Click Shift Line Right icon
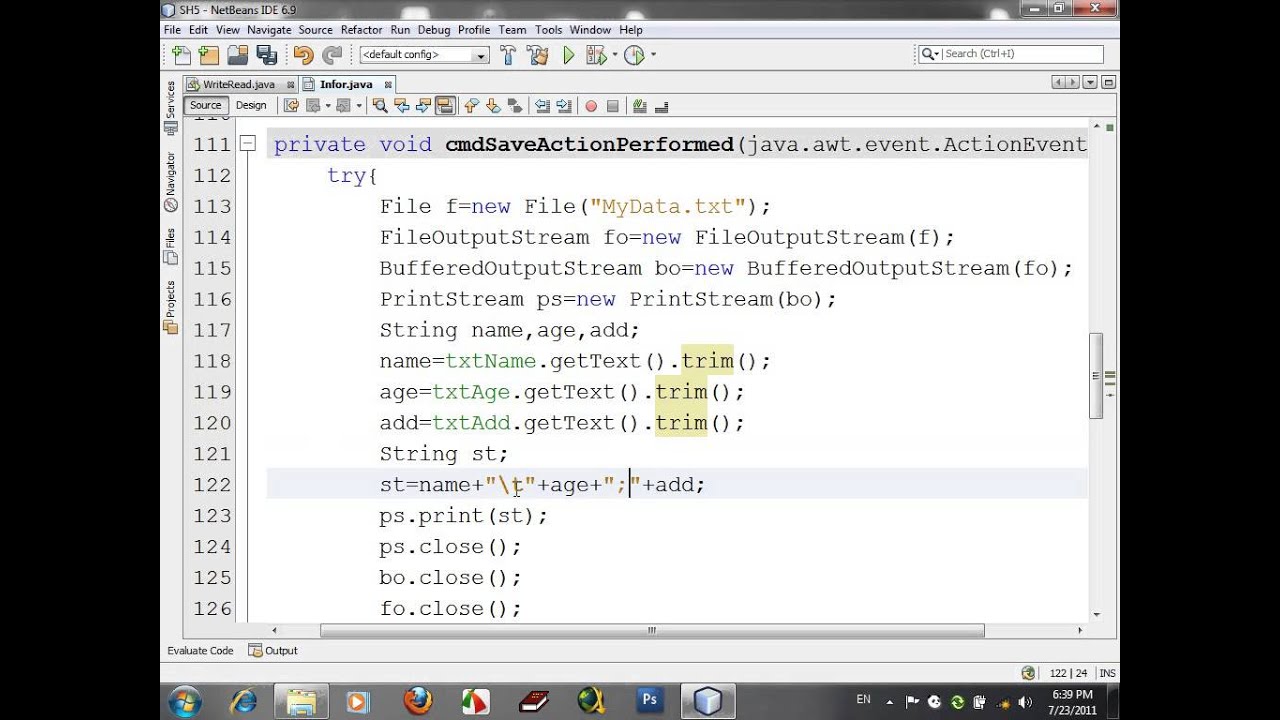The height and width of the screenshot is (720, 1280). (x=563, y=105)
